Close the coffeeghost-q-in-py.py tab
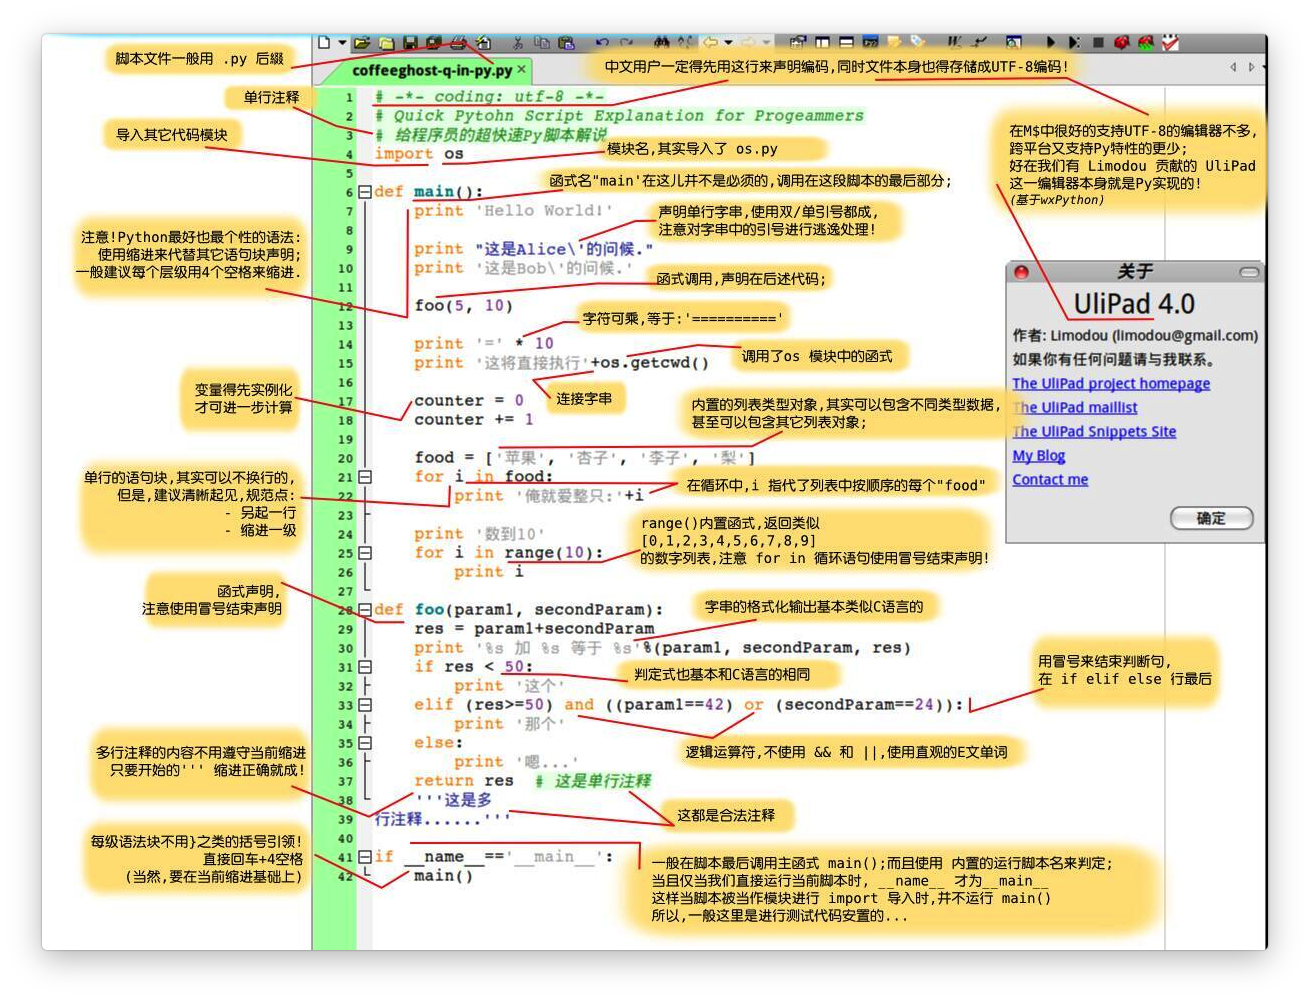This screenshot has height=1000, width=1310. (522, 70)
